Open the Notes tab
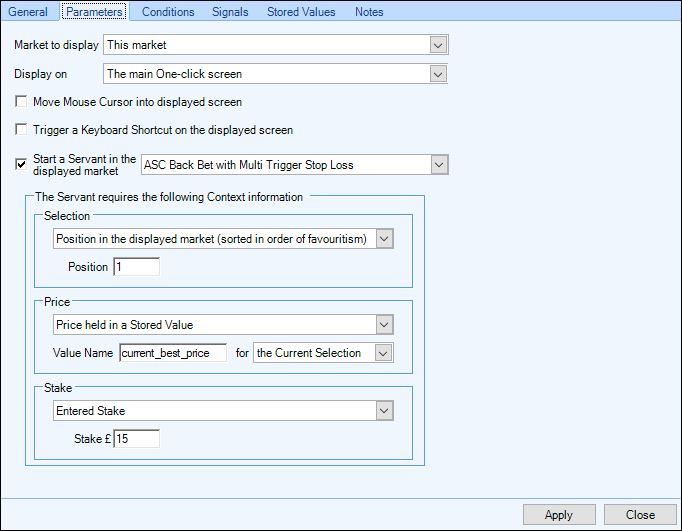The width and height of the screenshot is (682, 531). coord(369,12)
